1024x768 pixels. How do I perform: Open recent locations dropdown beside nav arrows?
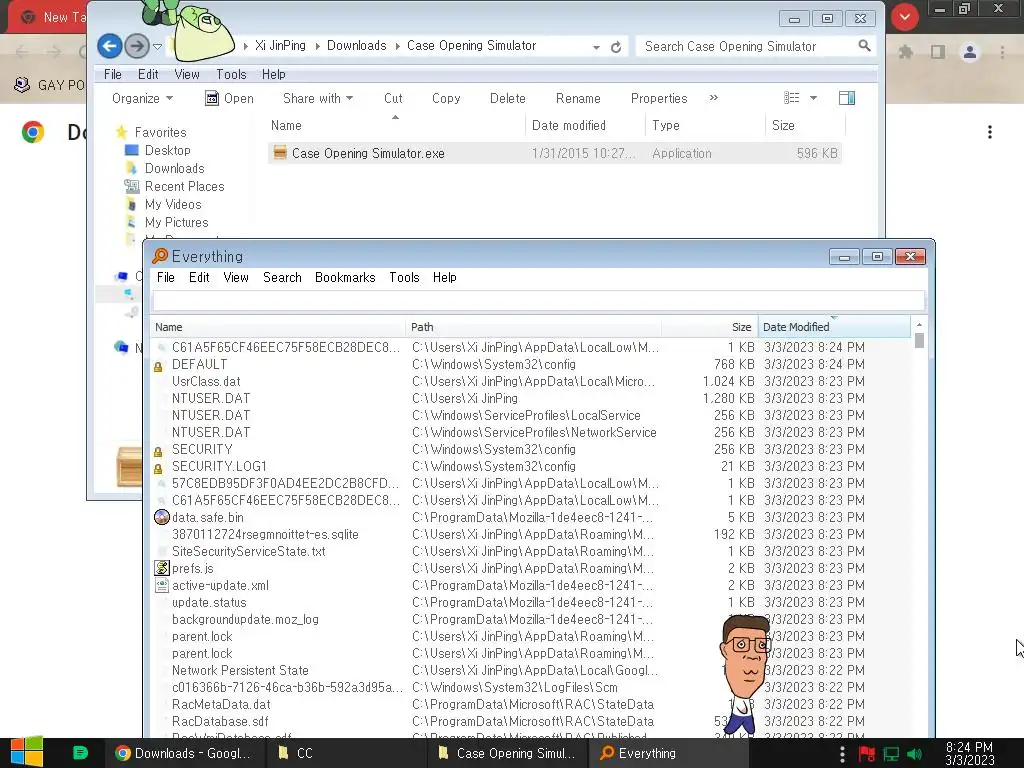tap(157, 46)
